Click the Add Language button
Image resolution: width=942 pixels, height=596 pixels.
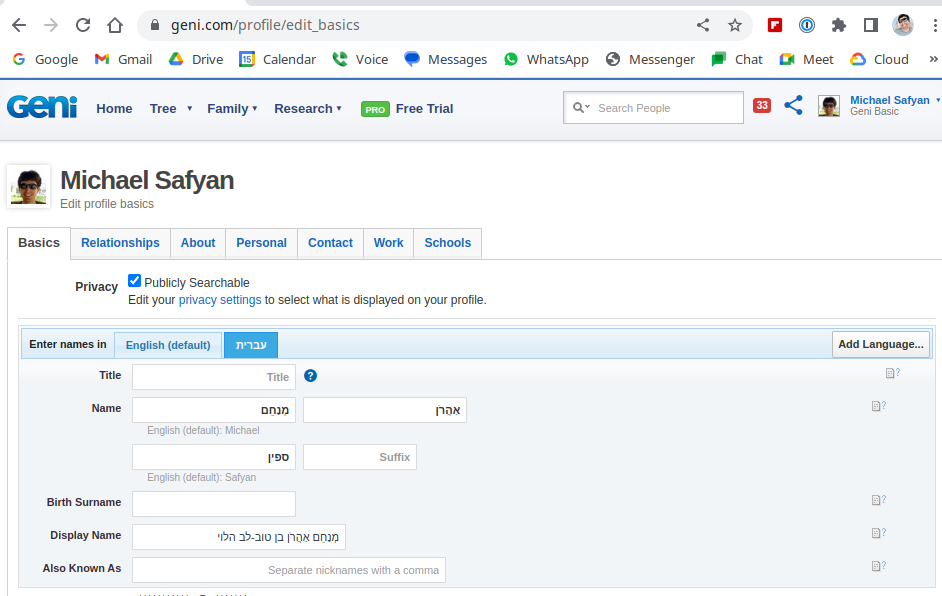click(x=881, y=344)
